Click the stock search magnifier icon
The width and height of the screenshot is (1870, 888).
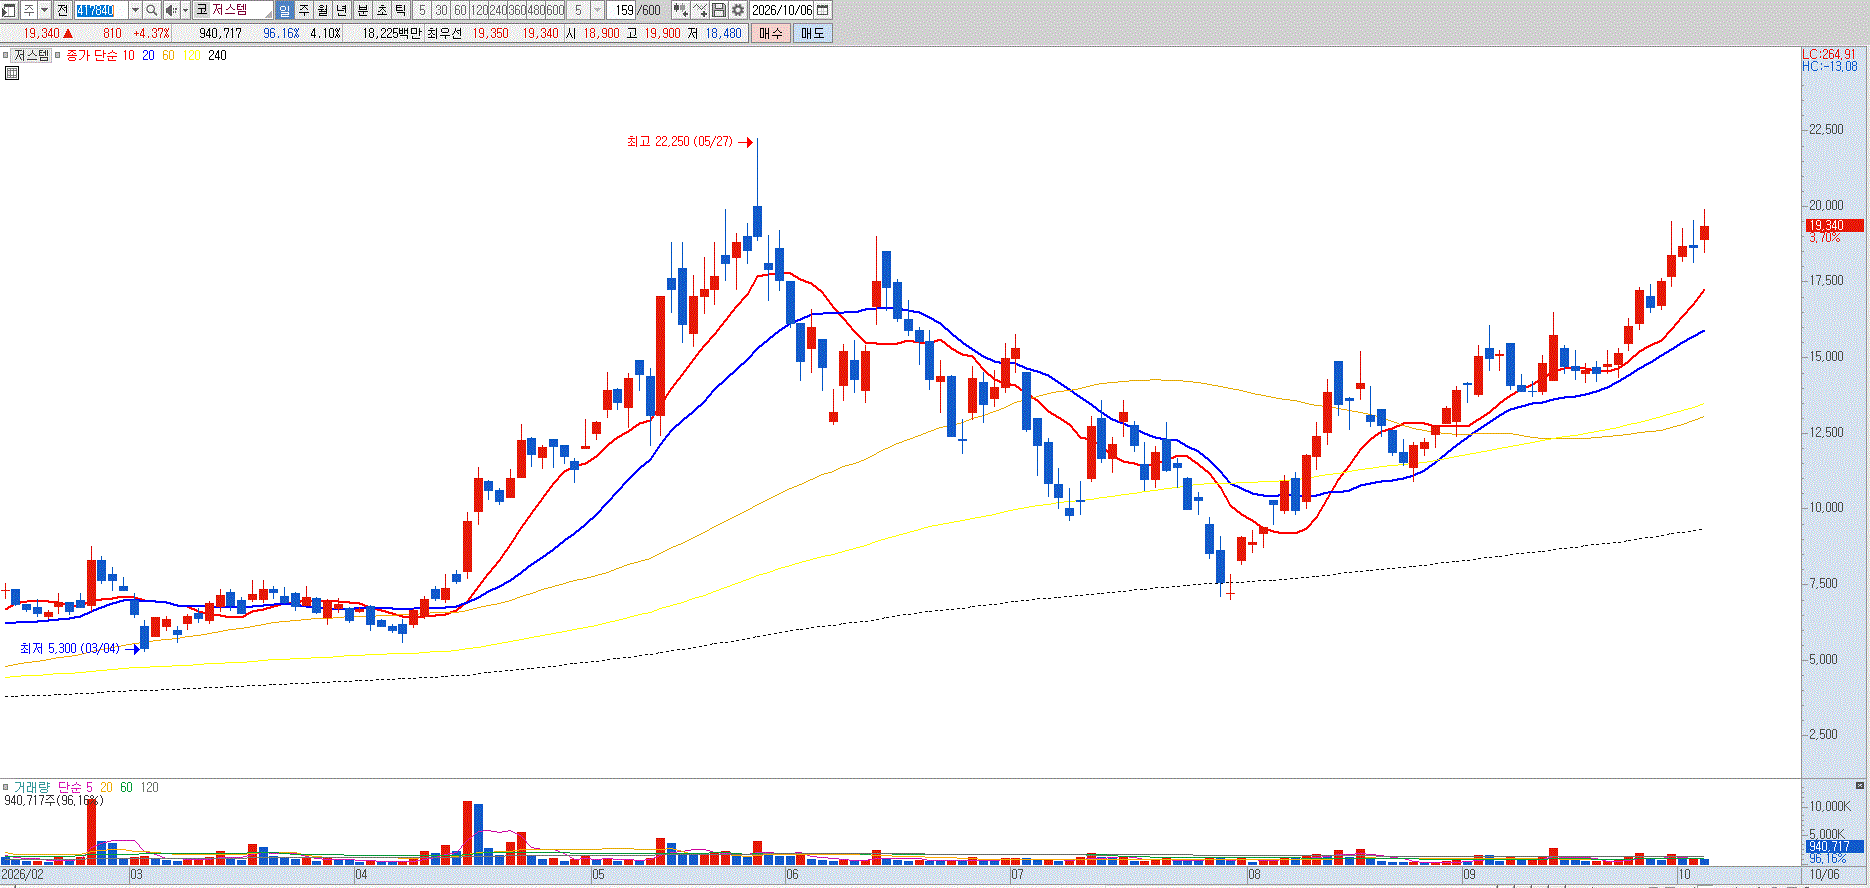(151, 10)
